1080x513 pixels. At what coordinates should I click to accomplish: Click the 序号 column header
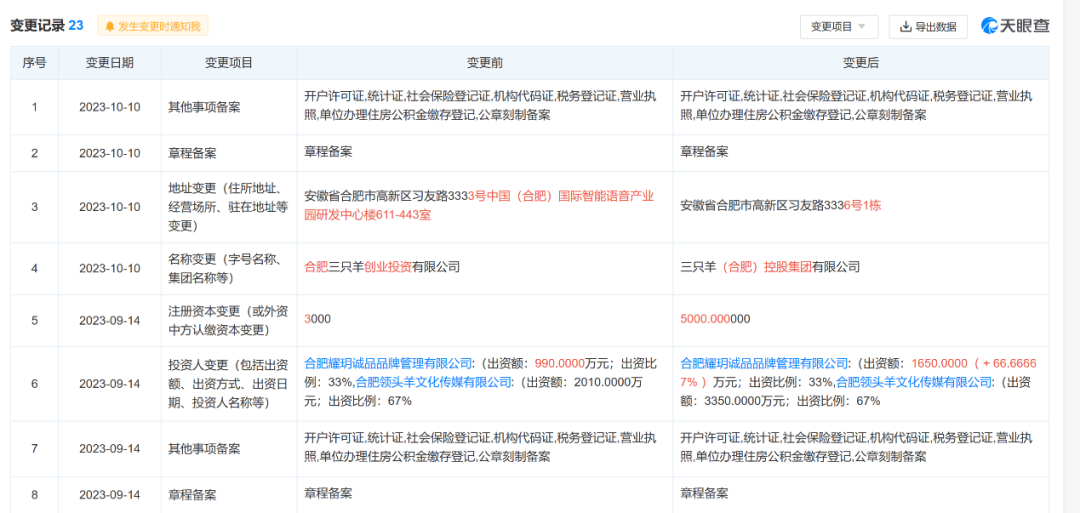(34, 63)
